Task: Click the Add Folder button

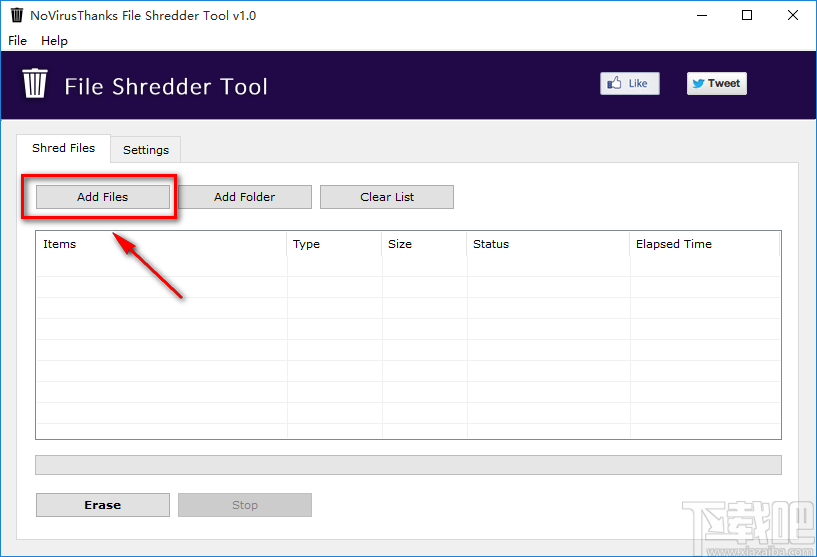Action: 245,197
